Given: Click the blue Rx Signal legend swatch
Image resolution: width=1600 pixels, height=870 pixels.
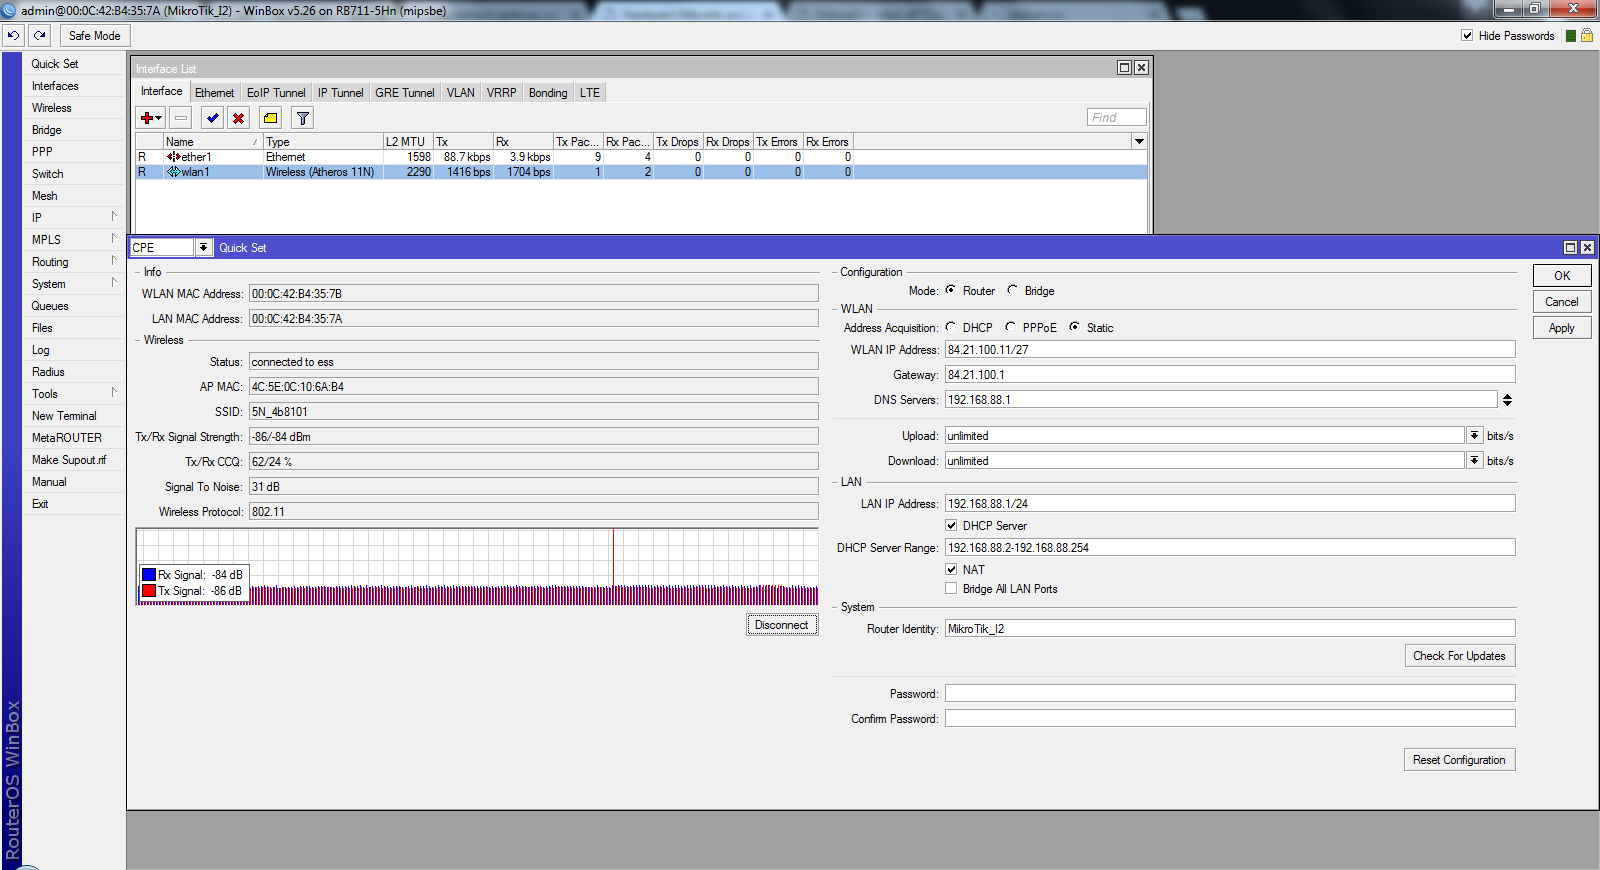Looking at the screenshot, I should coord(149,575).
